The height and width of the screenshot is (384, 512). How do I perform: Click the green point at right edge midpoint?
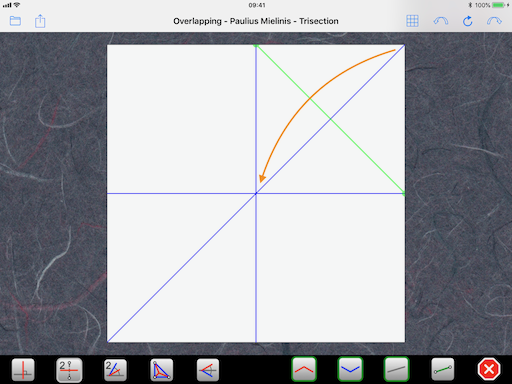(x=404, y=193)
